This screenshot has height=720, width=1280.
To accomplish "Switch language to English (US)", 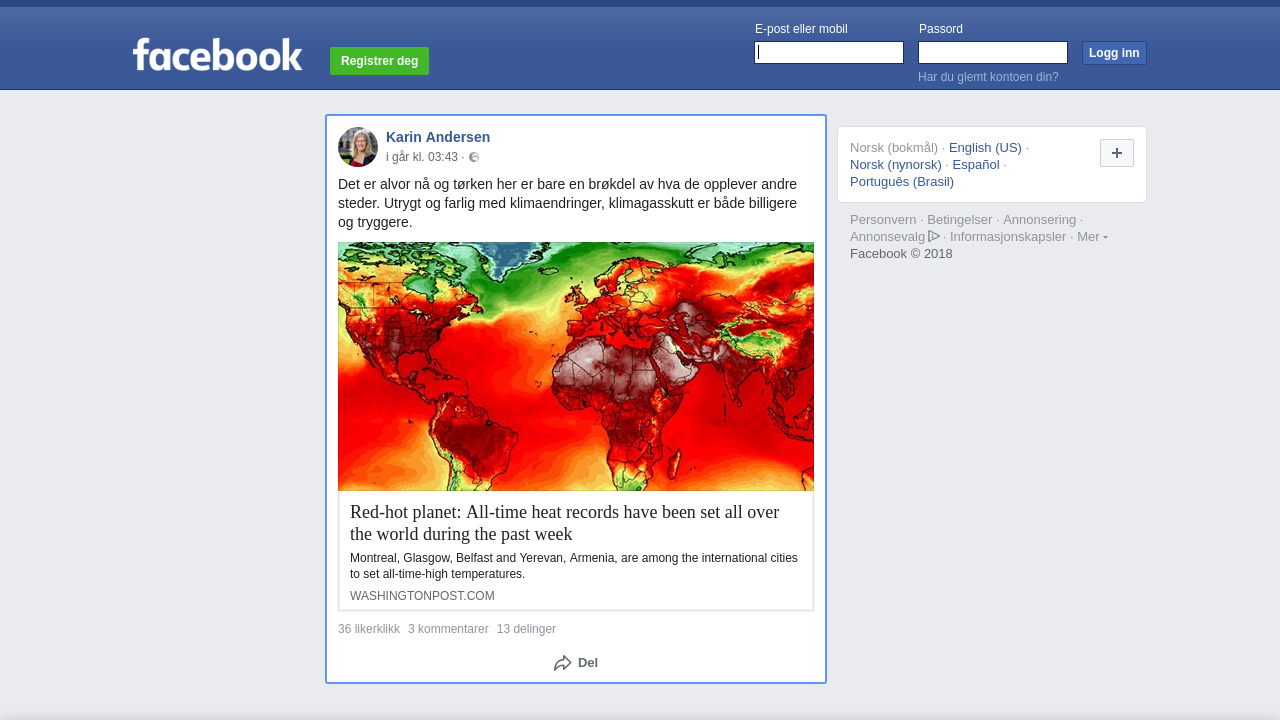I will click(985, 148).
